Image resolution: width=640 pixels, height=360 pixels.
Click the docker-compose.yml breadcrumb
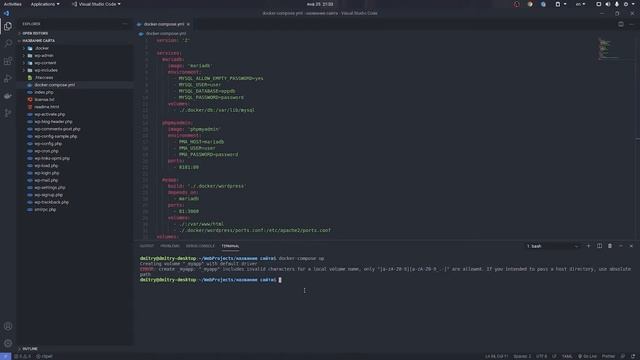click(162, 33)
